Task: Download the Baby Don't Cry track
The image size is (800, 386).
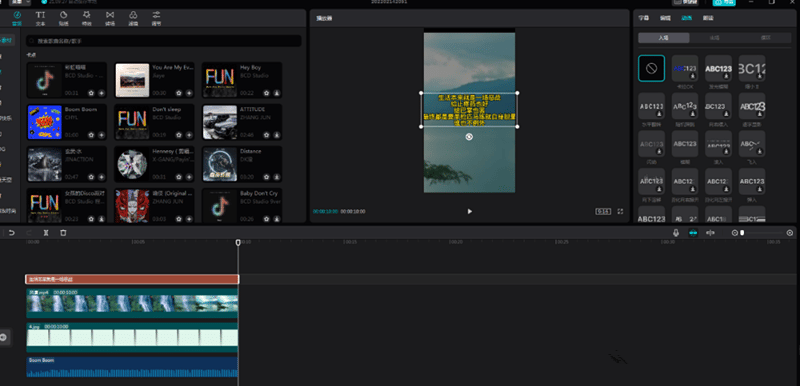Action: click(276, 219)
